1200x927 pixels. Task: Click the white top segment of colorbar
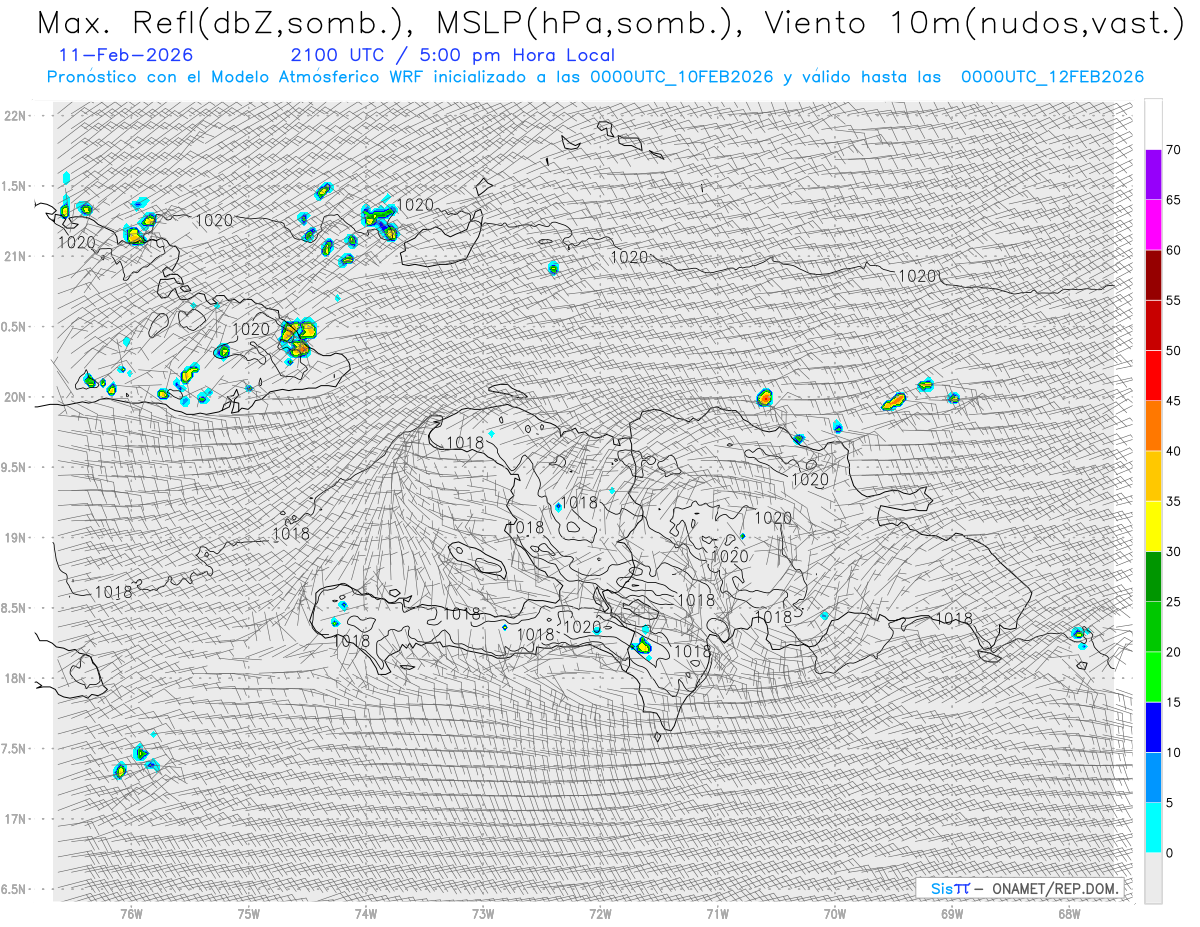pyautogui.click(x=1153, y=124)
